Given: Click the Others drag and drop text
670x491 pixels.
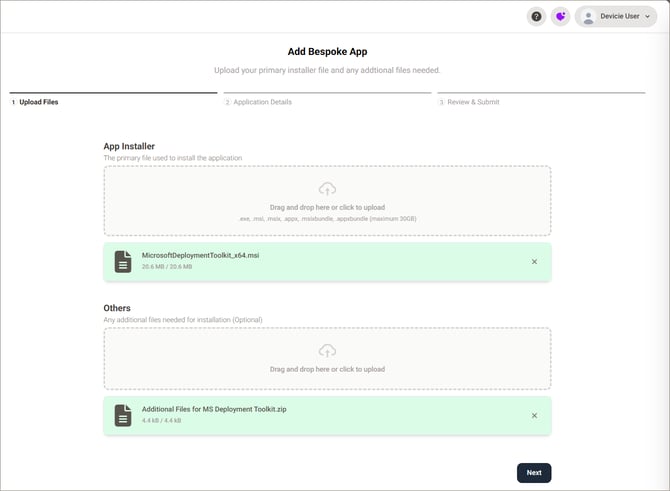Looking at the screenshot, I should coord(327,369).
